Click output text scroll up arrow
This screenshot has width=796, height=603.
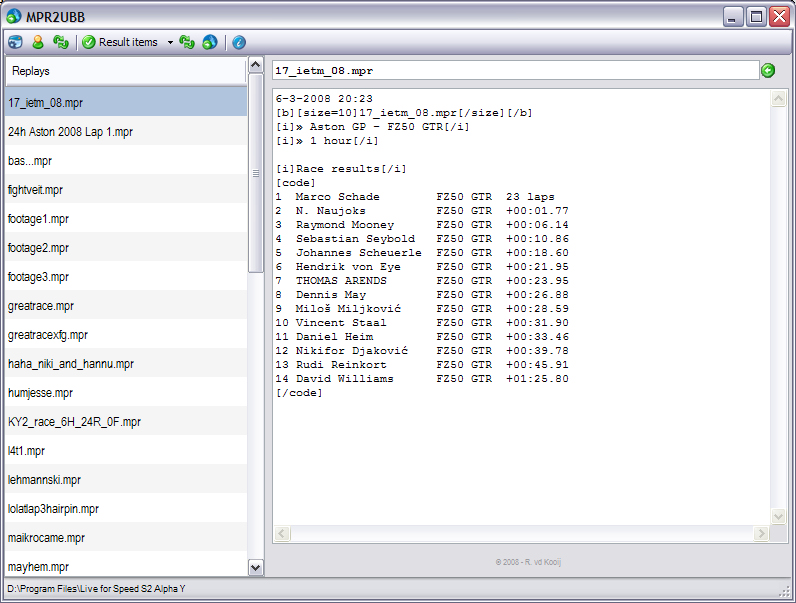coord(778,98)
